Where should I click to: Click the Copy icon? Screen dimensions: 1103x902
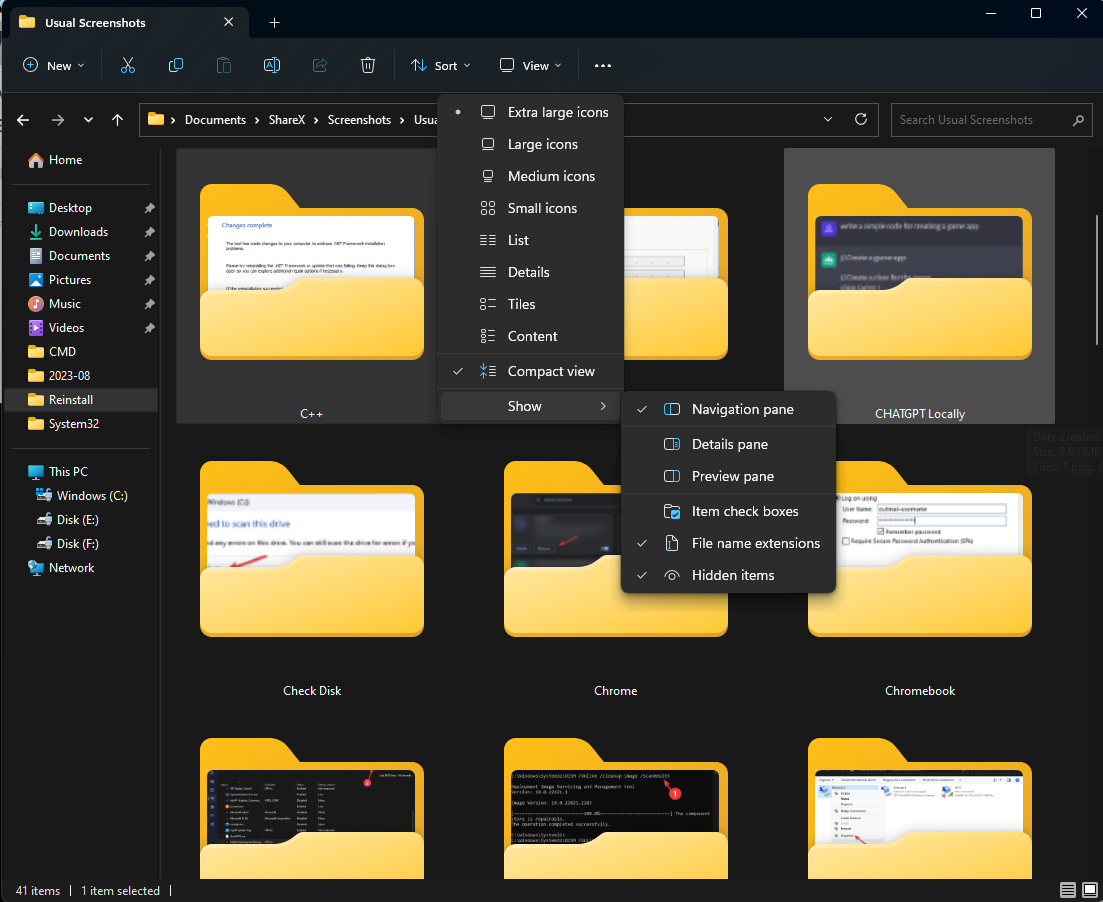click(x=175, y=65)
